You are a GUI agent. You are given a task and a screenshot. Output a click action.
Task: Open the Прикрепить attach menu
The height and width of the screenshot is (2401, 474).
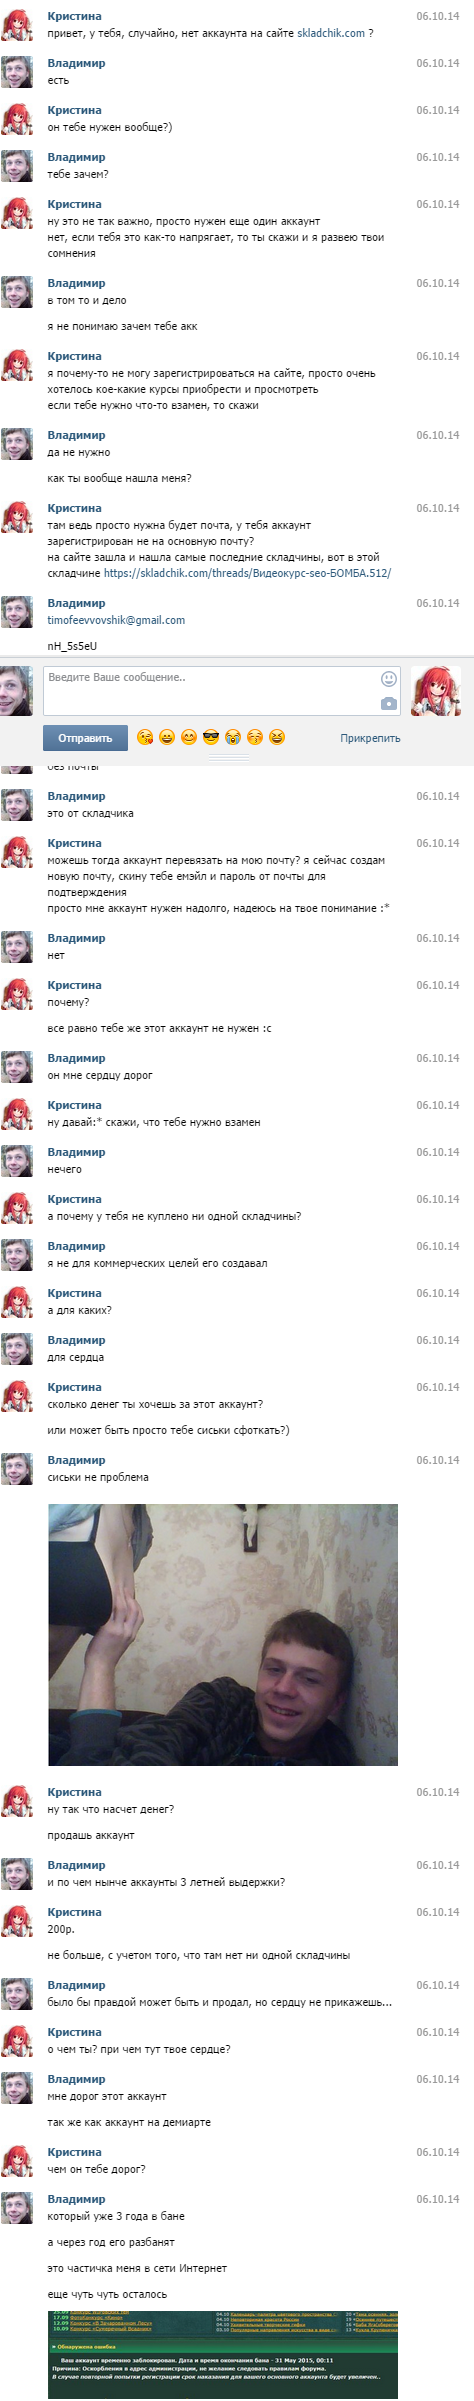coord(370,738)
